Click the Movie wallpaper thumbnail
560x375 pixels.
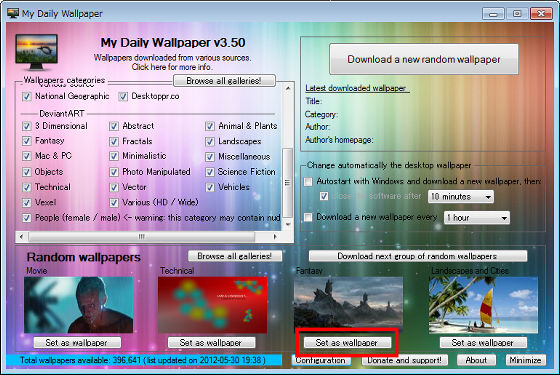point(79,305)
